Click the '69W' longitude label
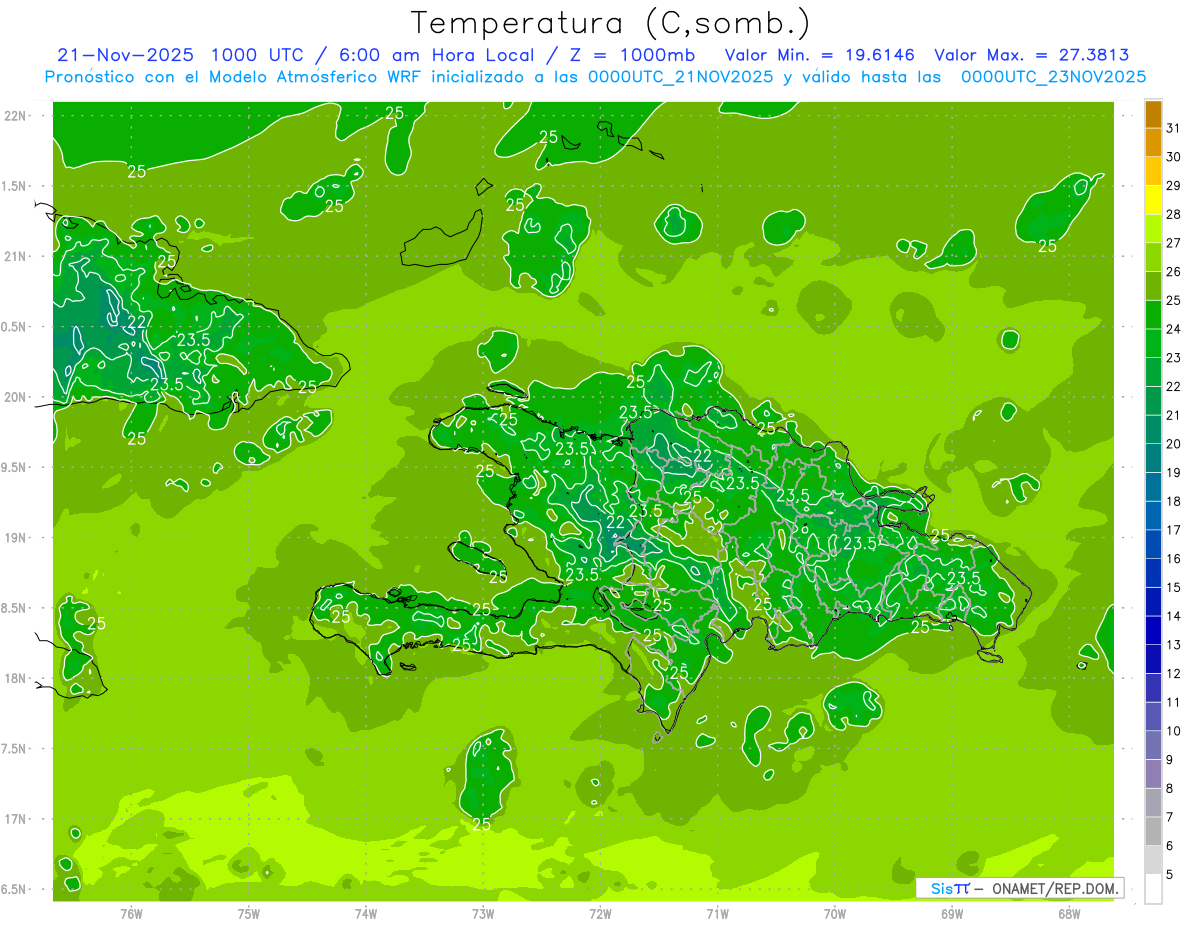Viewport: 1200px width, 927px height. coord(952,914)
